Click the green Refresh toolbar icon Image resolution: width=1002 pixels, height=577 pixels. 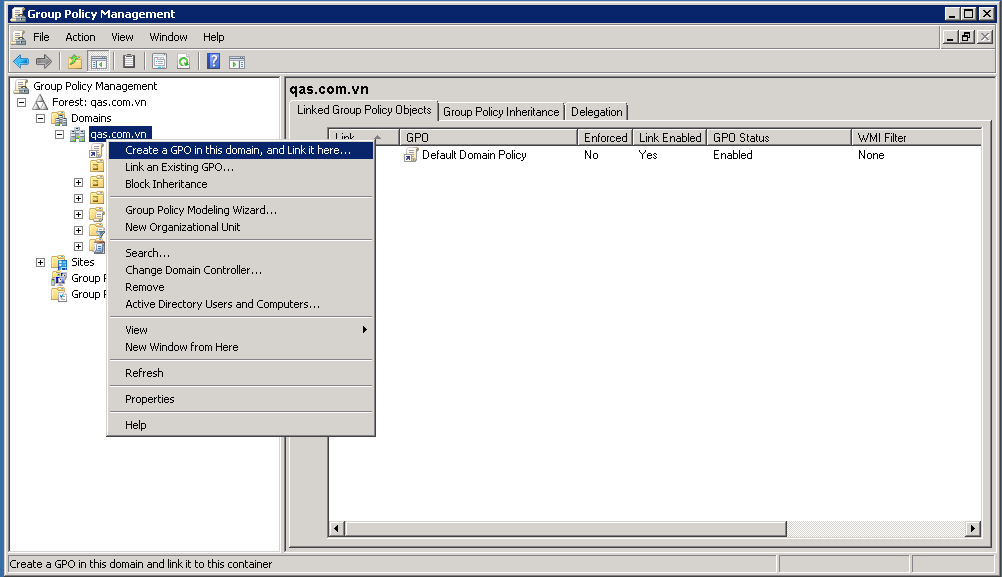[184, 62]
